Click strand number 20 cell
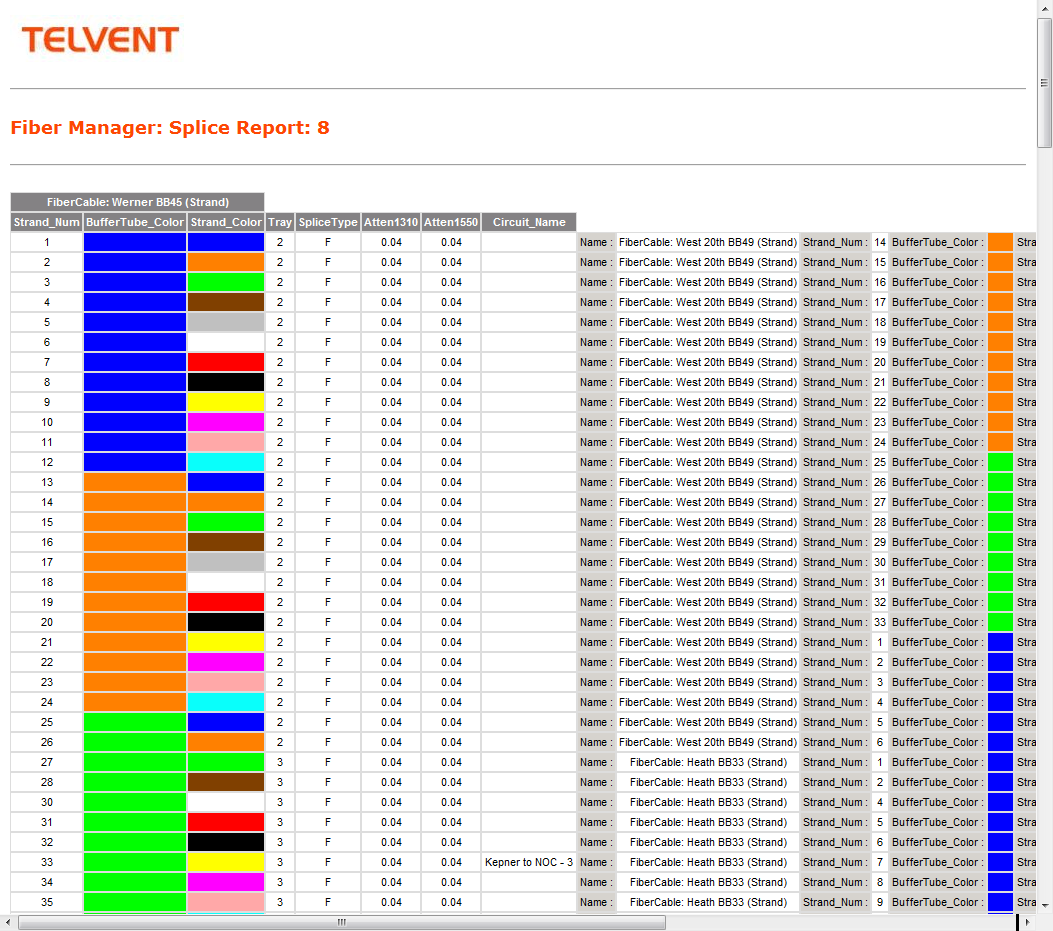Viewport: 1053px width, 931px height. click(46, 622)
